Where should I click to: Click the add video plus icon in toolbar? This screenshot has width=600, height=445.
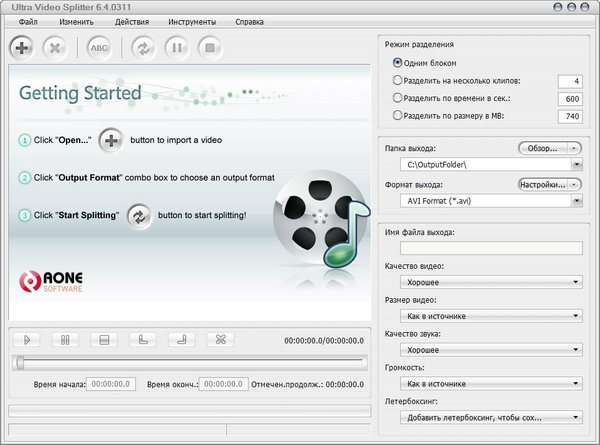pos(23,47)
